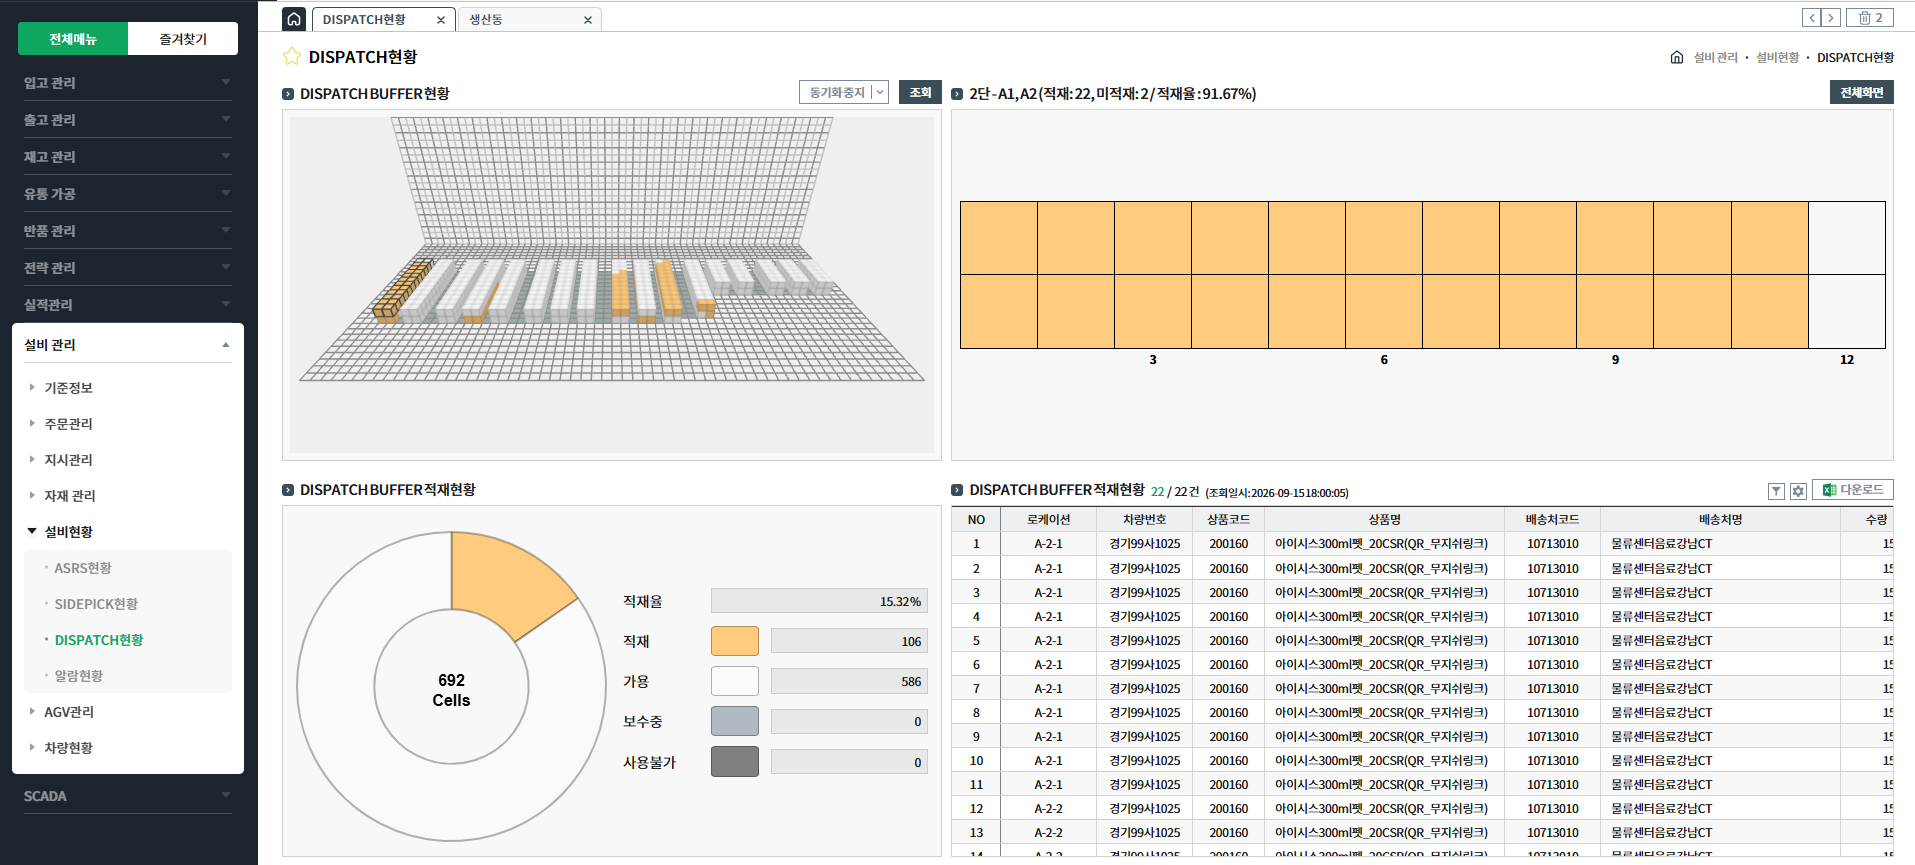
Task: Expand the 실적관리 menu
Action: [x=128, y=305]
